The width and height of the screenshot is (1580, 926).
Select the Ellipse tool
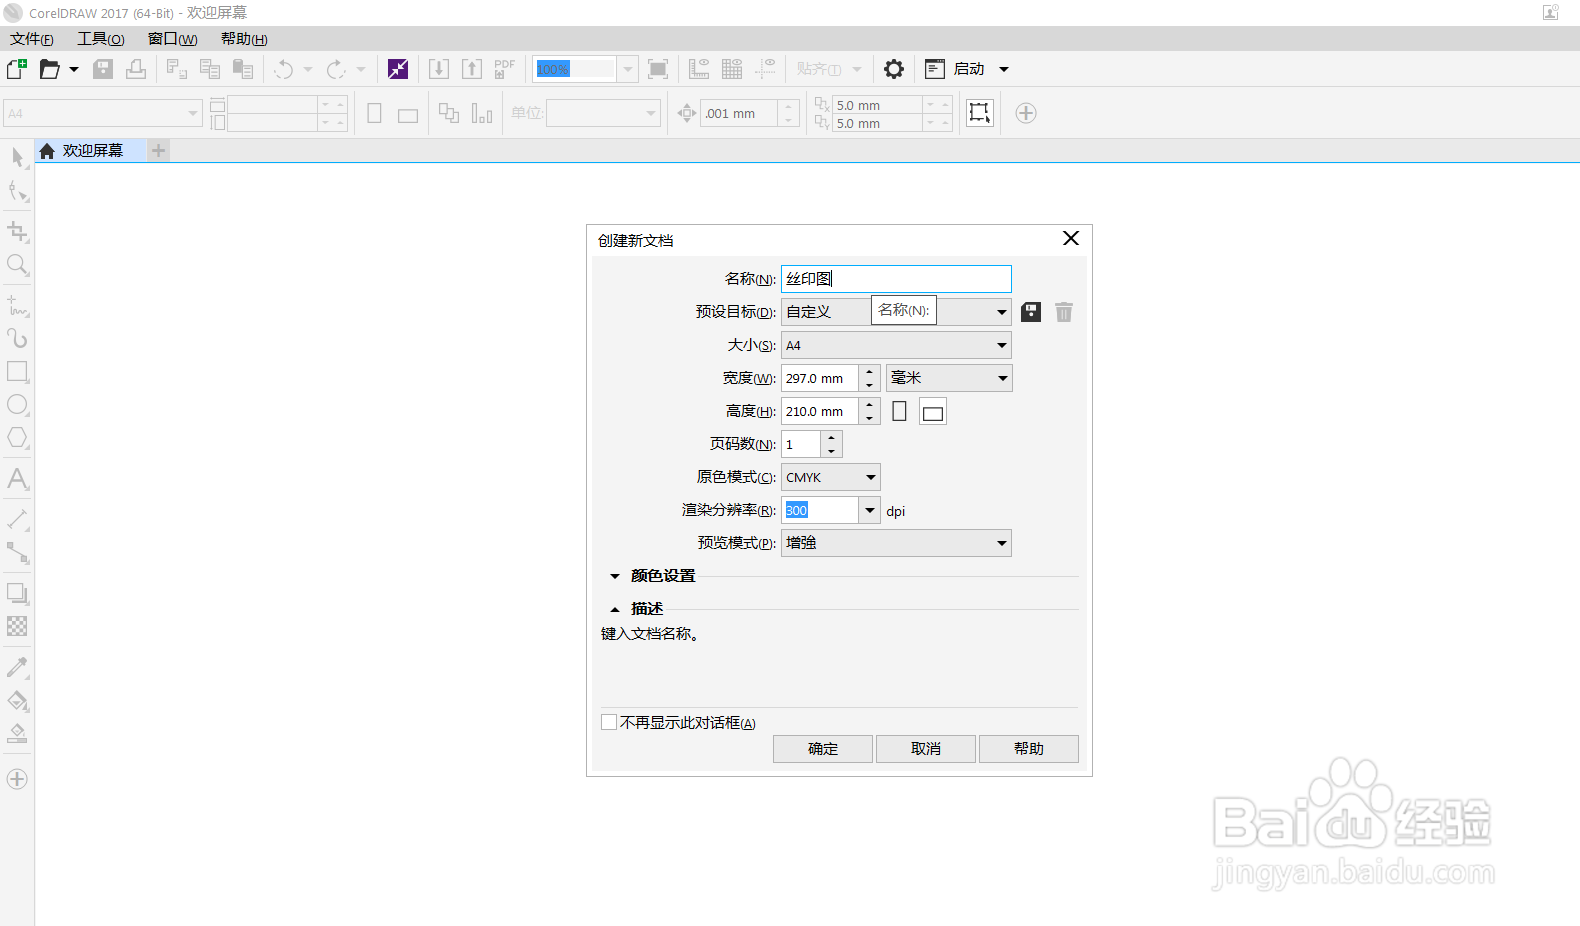click(x=17, y=404)
